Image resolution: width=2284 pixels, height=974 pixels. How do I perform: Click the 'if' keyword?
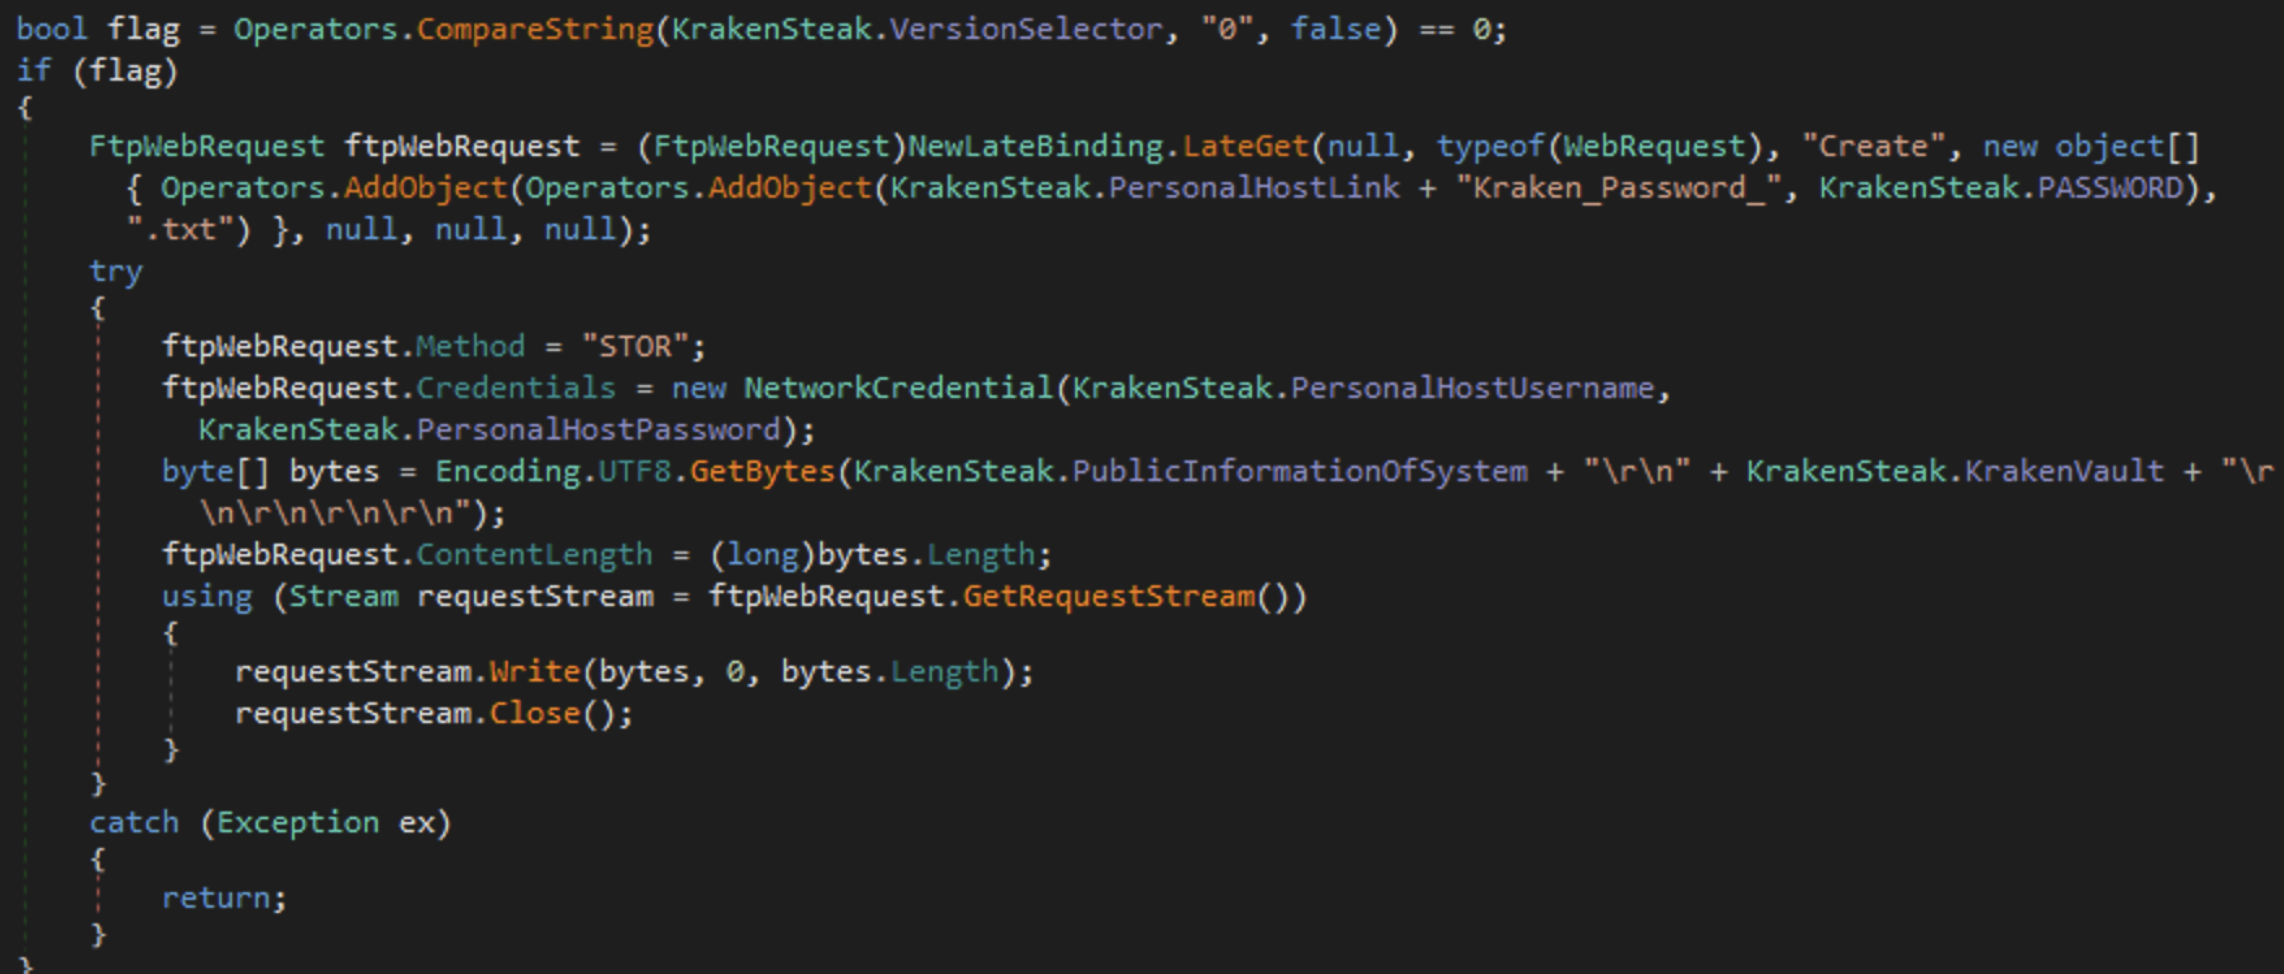[33, 70]
